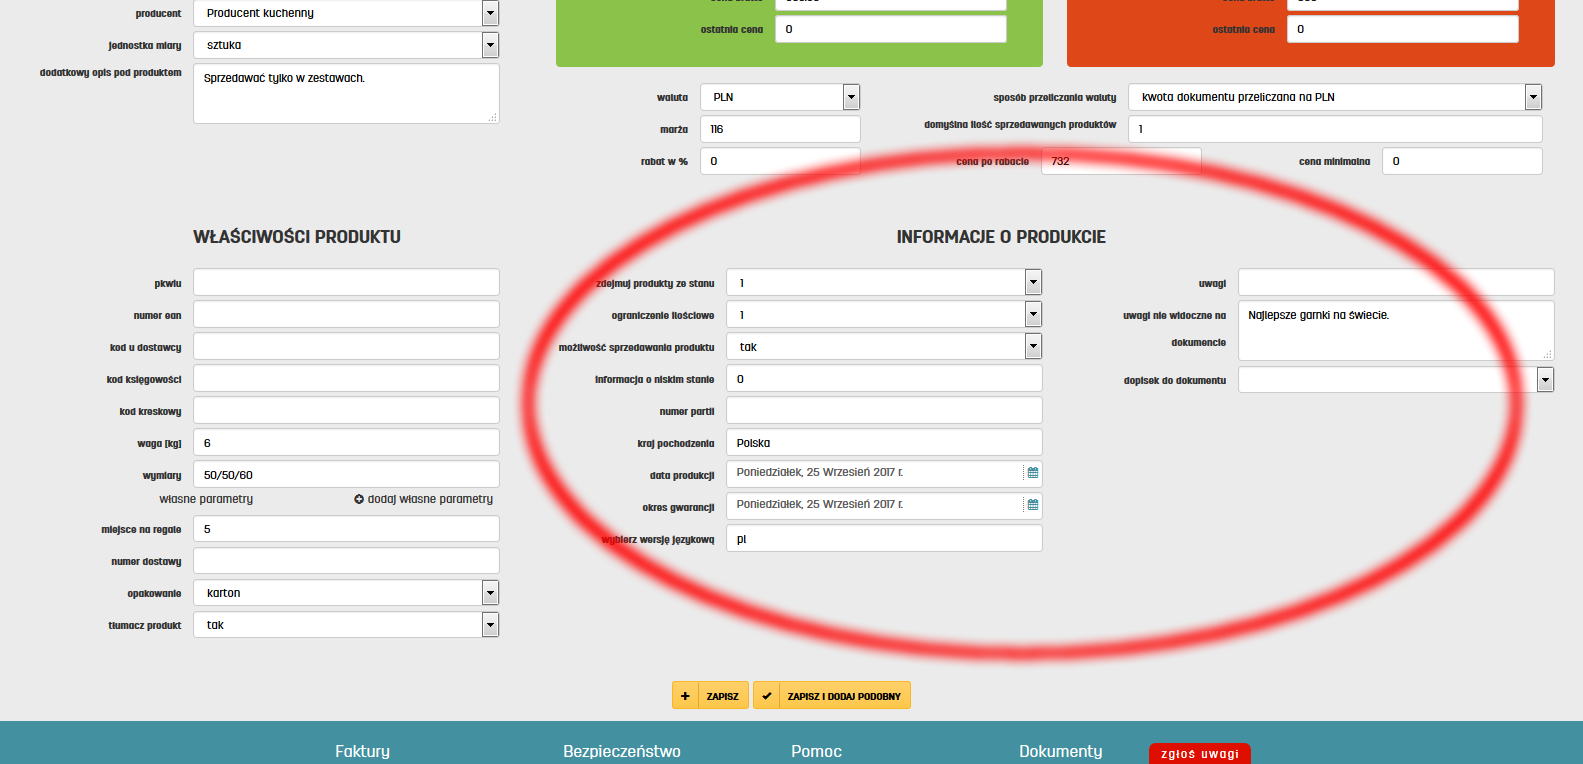Click the numer ean field
1583x764 pixels.
[x=346, y=314]
